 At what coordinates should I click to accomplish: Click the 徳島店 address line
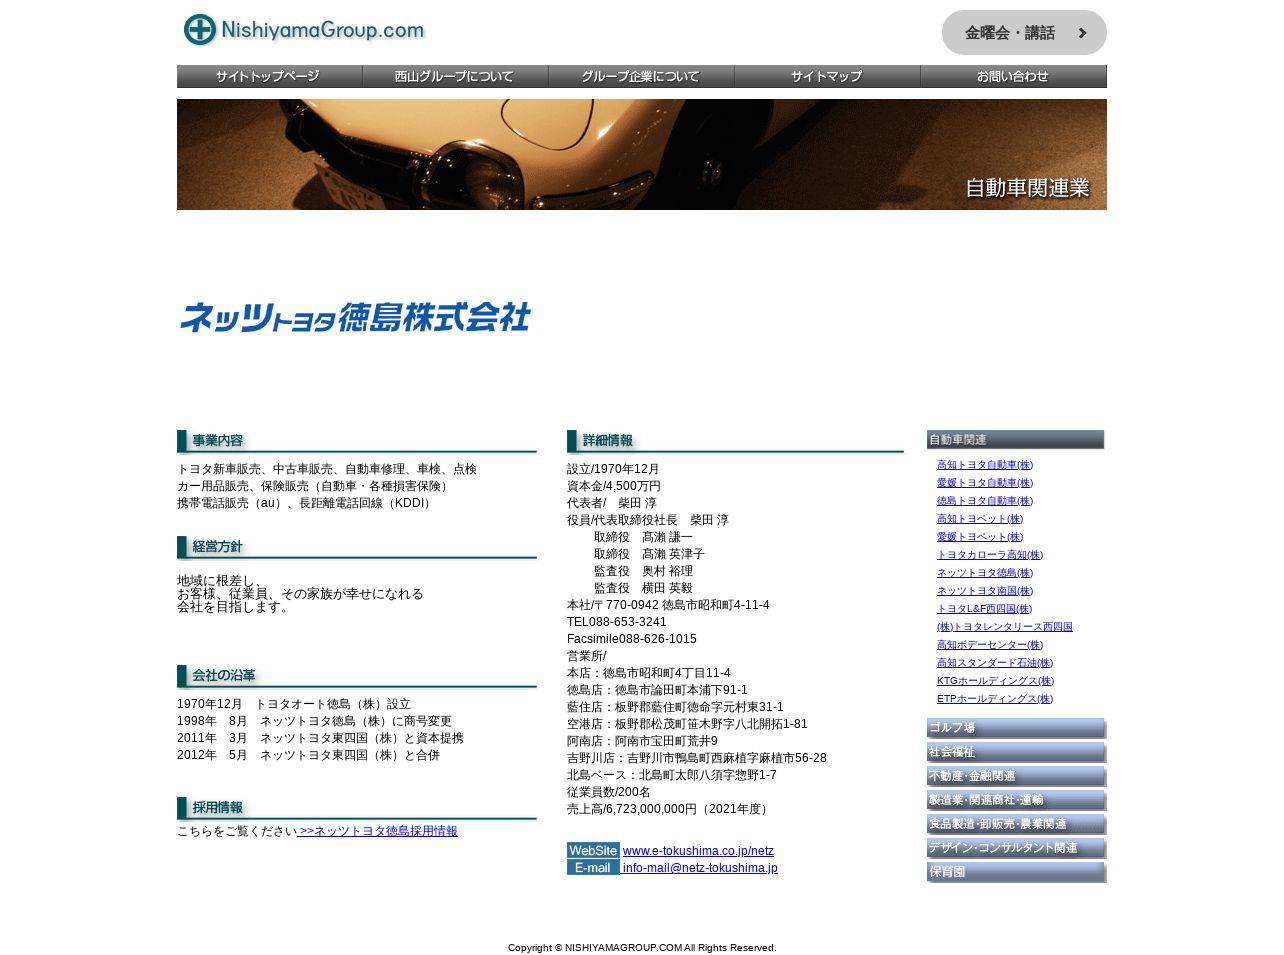click(x=657, y=690)
